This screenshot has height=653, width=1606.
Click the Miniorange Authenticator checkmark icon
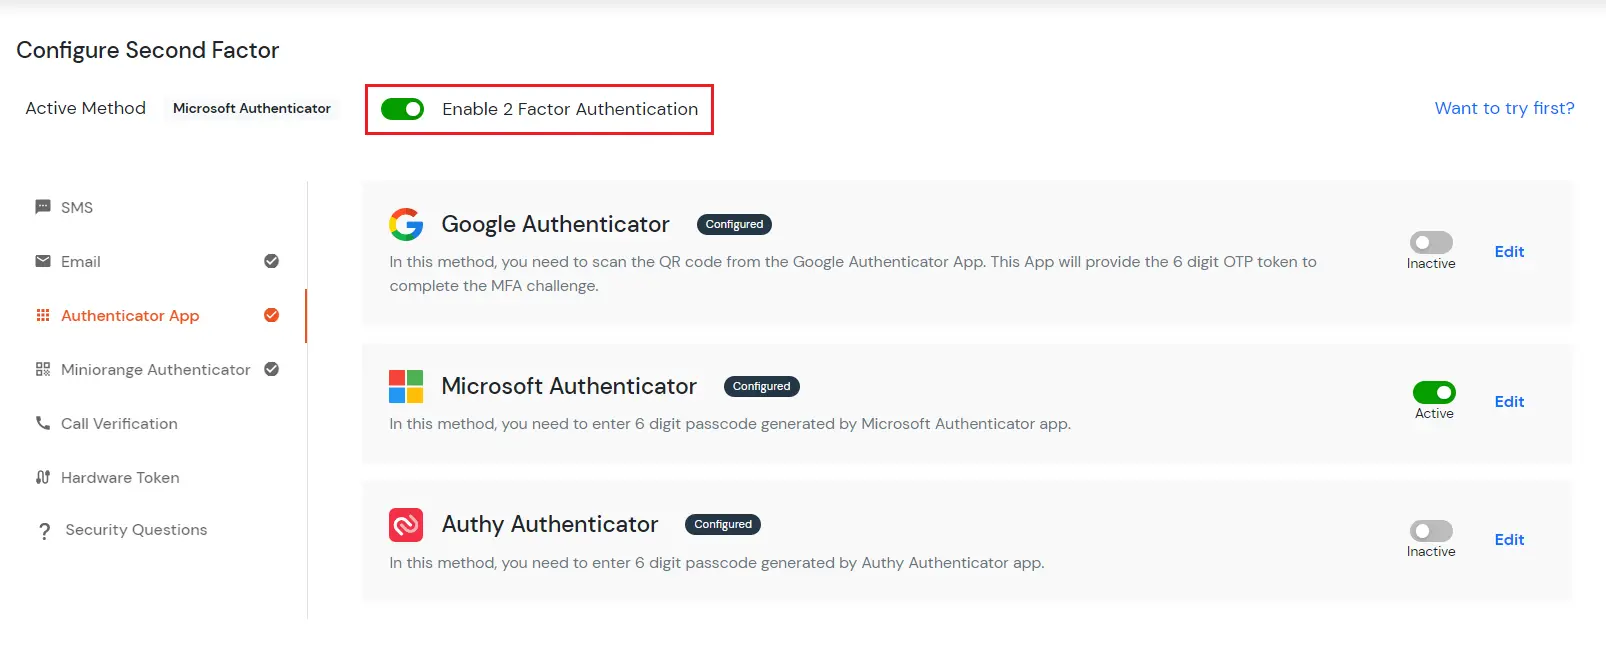(x=271, y=369)
